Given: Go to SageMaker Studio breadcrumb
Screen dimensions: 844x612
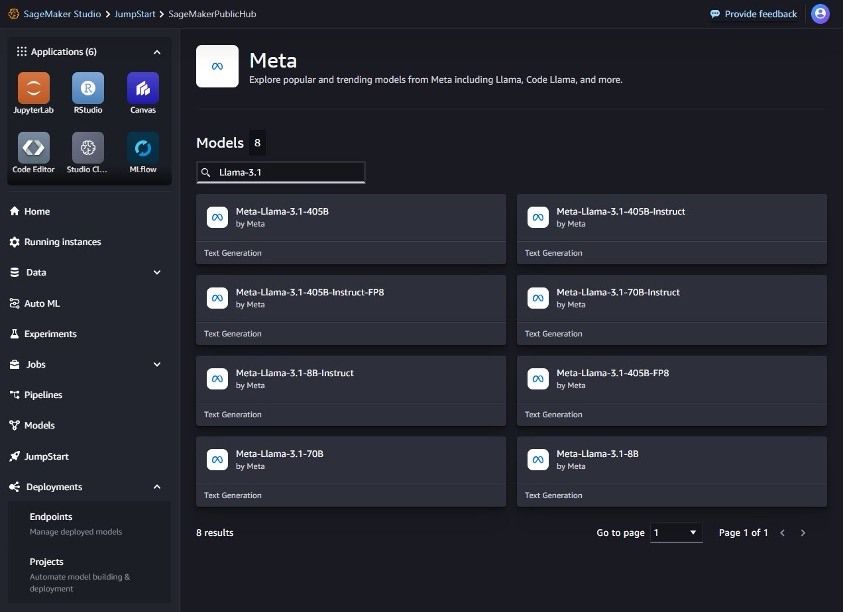Looking at the screenshot, I should pyautogui.click(x=62, y=14).
